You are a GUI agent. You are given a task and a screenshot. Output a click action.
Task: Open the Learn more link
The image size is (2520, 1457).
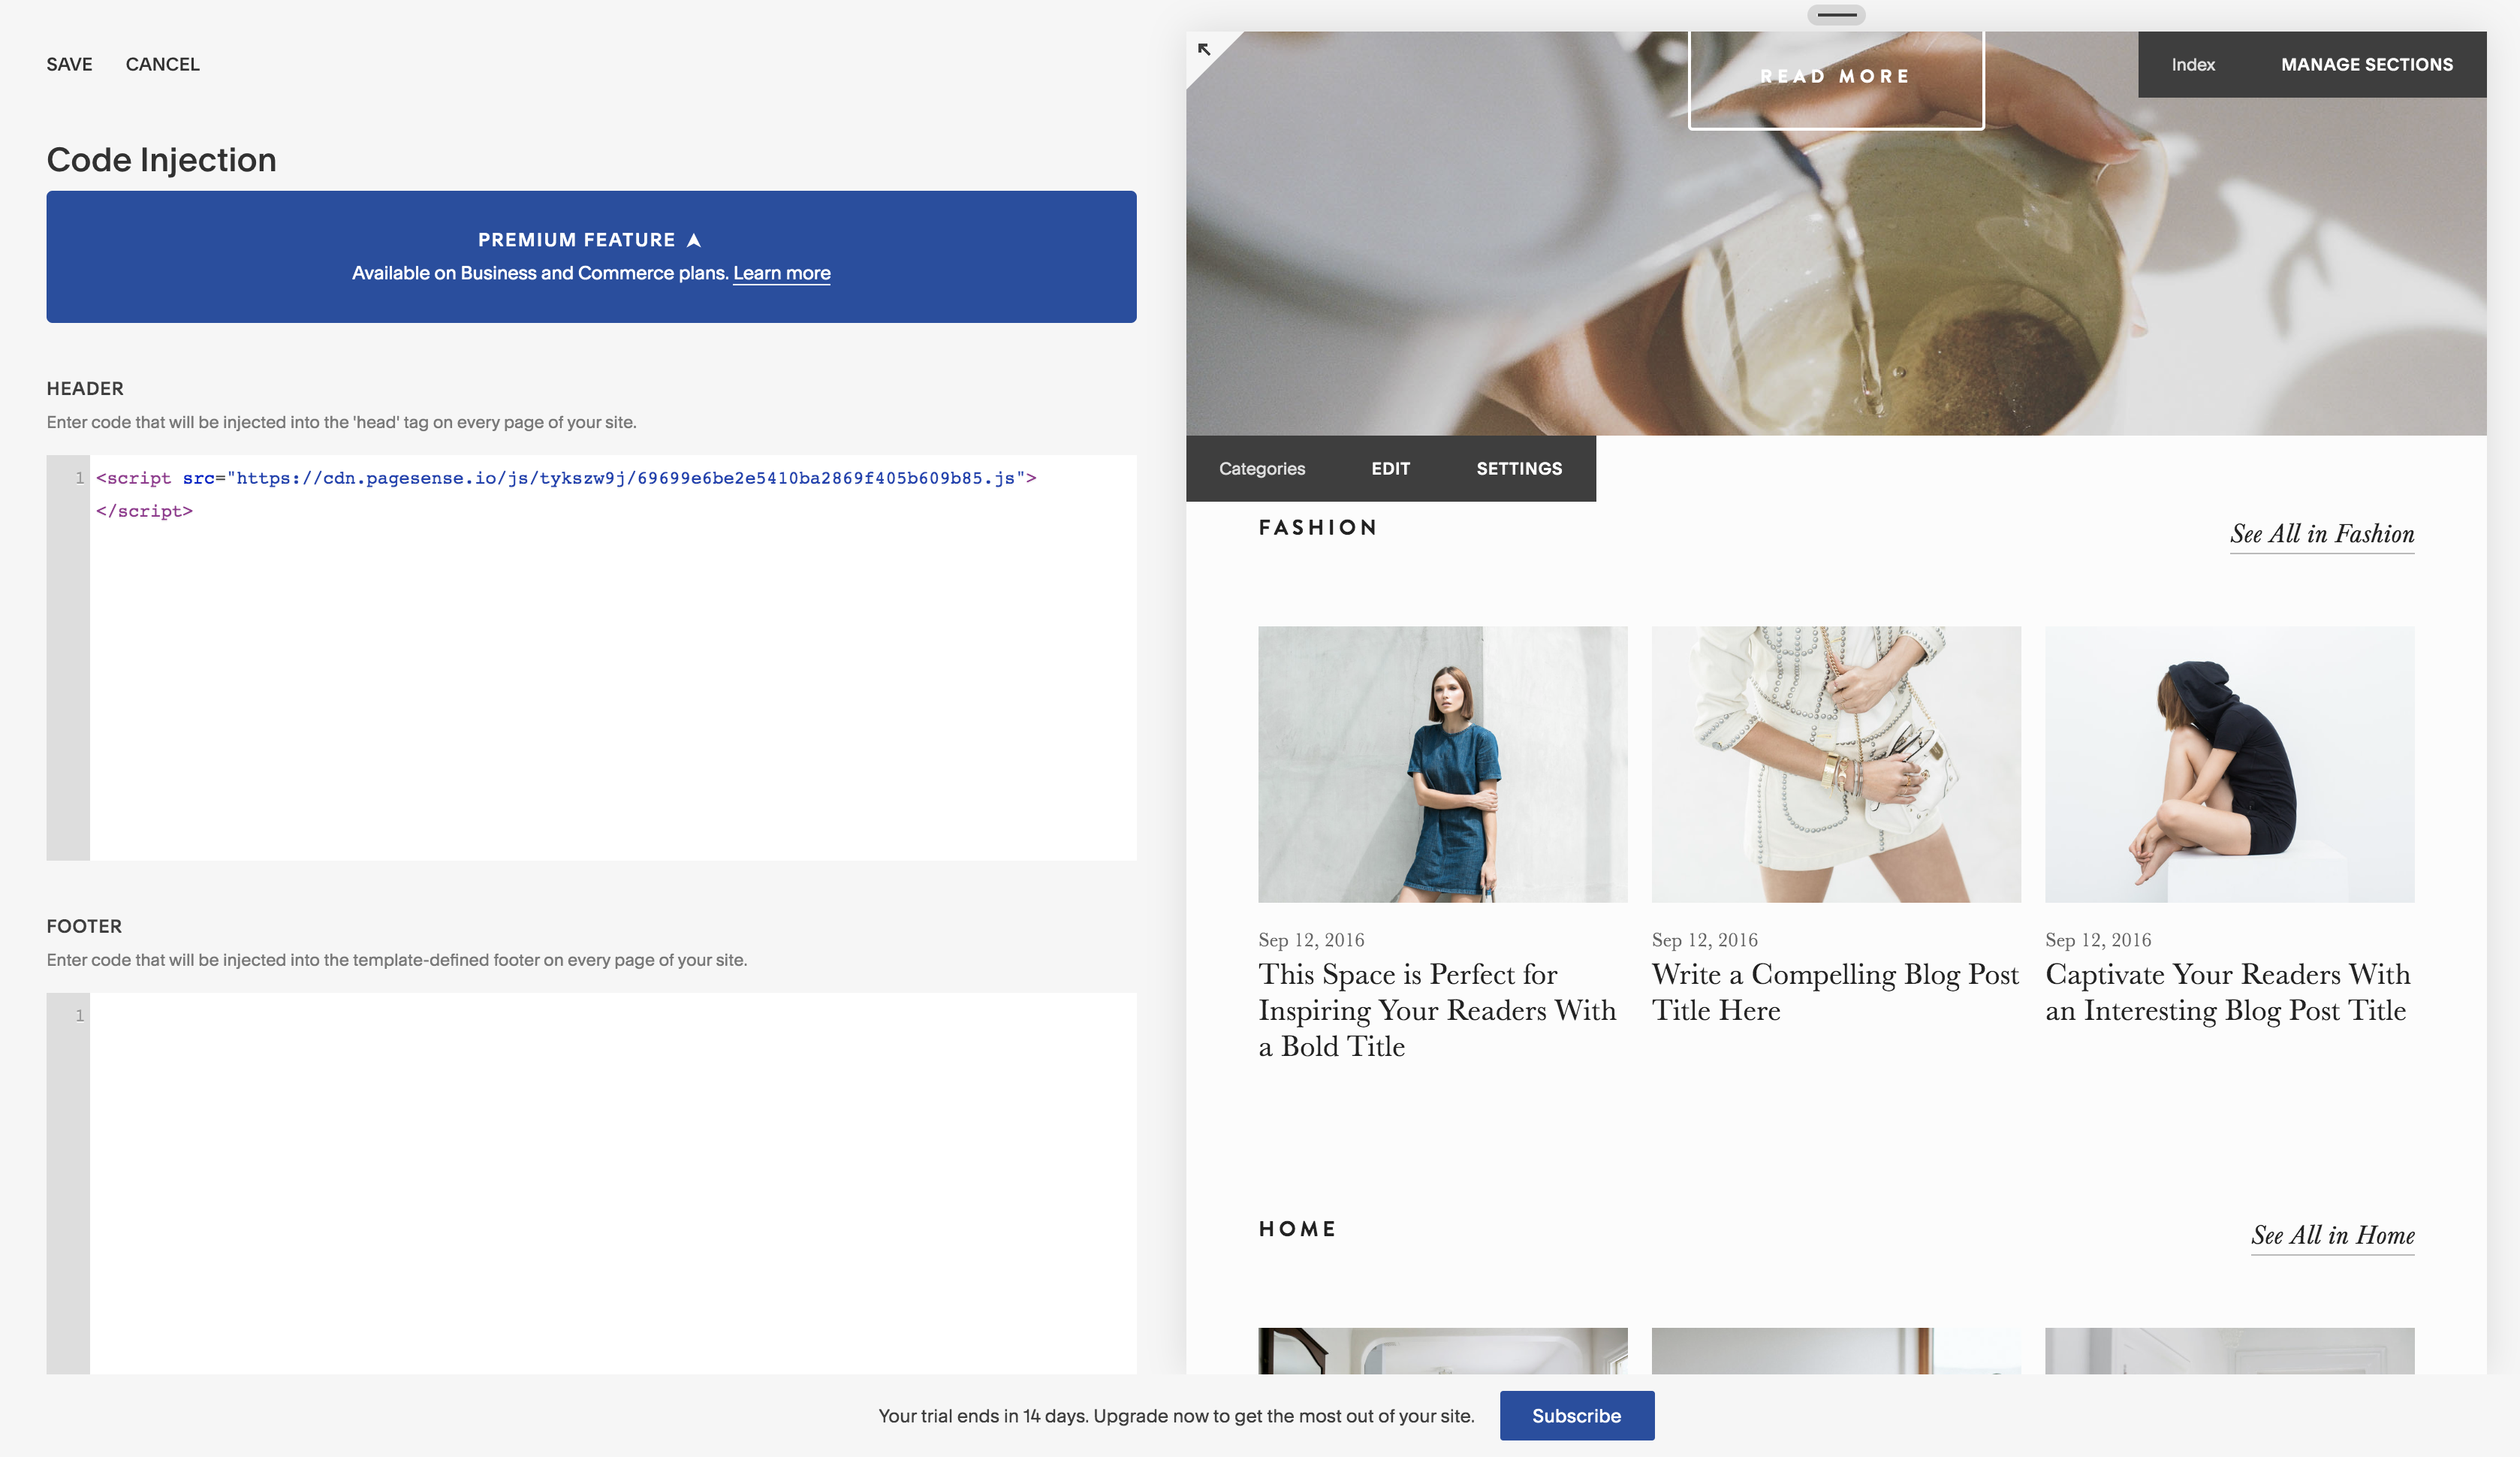(781, 273)
